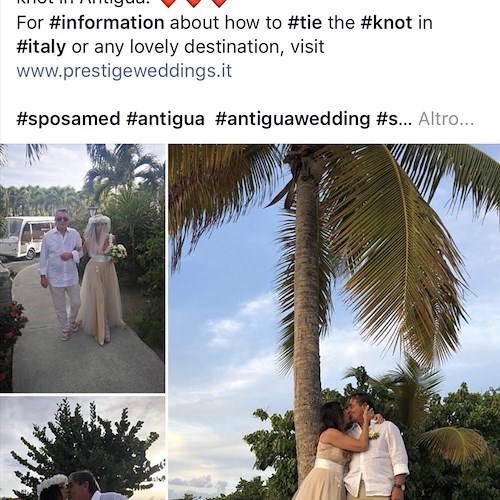Follow the #knot hashtag
500x500 pixels.
(386, 23)
